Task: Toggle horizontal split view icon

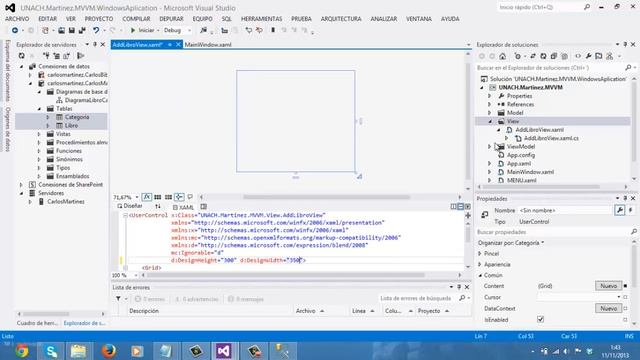Action: (460, 207)
